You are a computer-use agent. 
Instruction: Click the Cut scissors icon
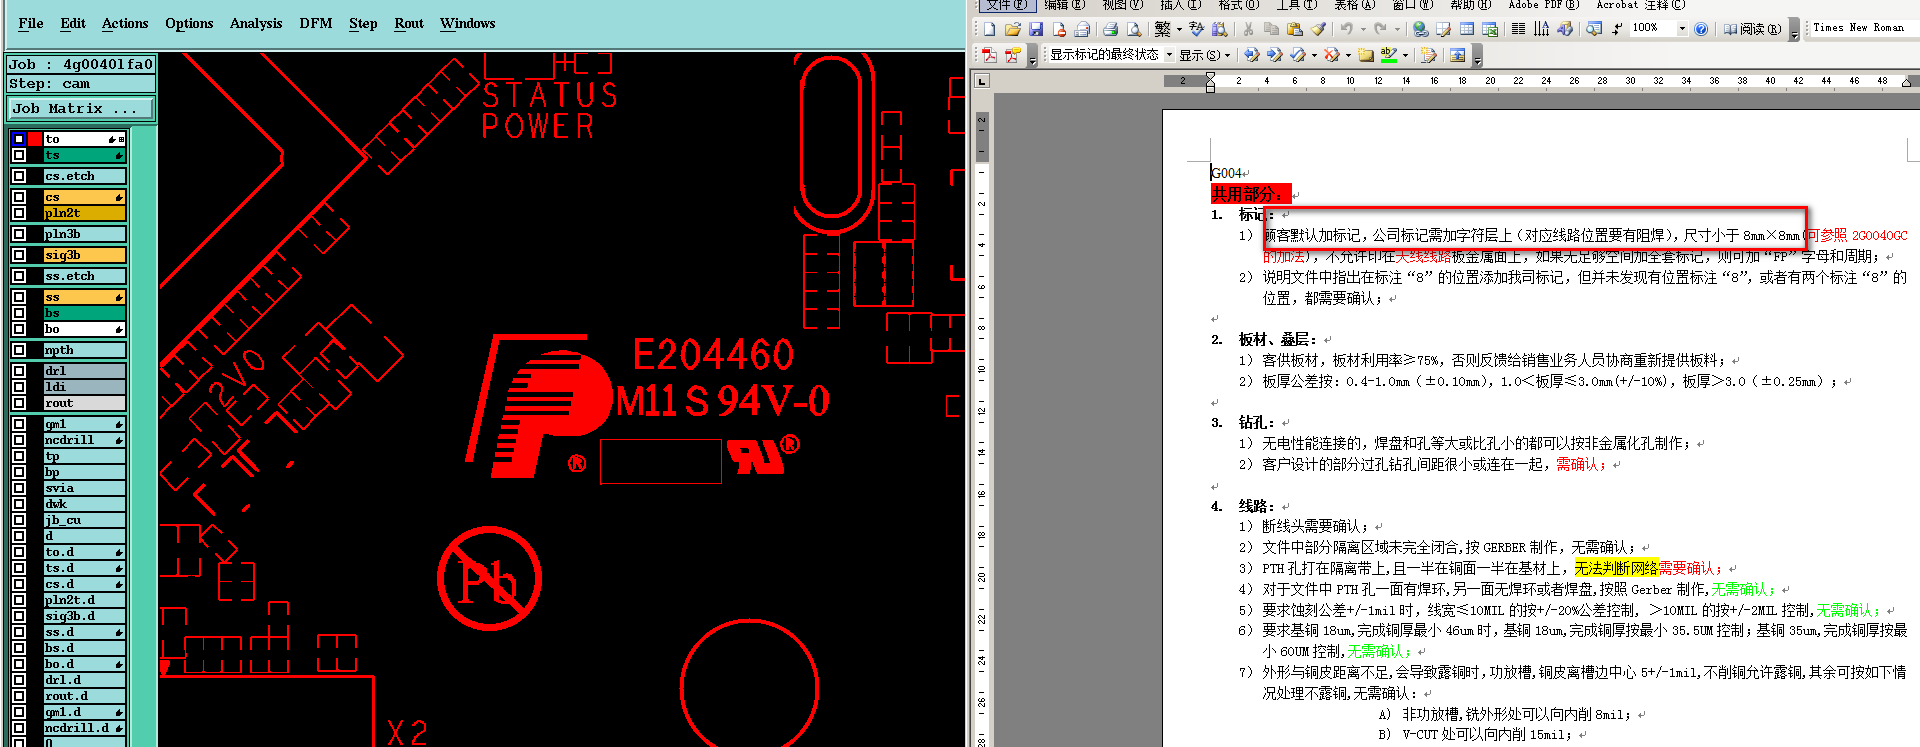(1248, 29)
